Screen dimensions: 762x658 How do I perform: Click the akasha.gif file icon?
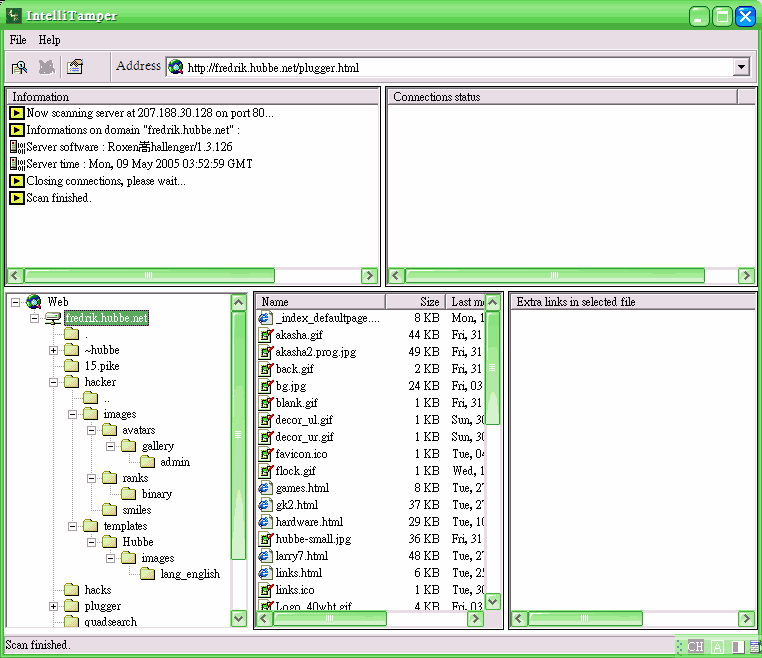pyautogui.click(x=265, y=335)
